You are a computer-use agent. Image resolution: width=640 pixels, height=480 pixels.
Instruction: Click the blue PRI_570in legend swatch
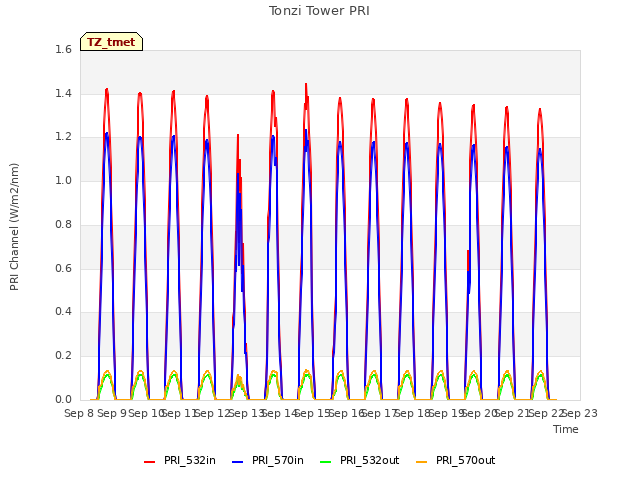coord(238,462)
